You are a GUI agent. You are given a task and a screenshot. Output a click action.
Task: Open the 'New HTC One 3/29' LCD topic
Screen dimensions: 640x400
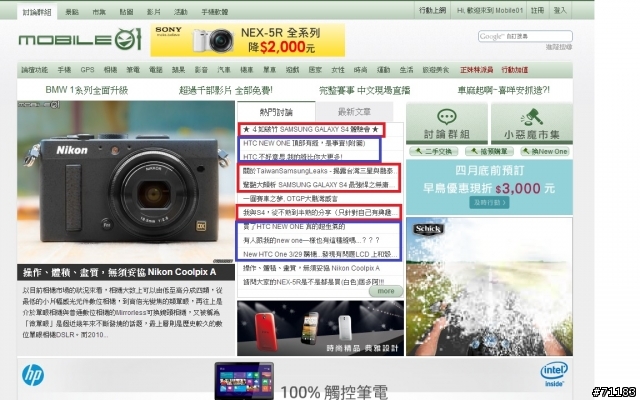pos(320,254)
